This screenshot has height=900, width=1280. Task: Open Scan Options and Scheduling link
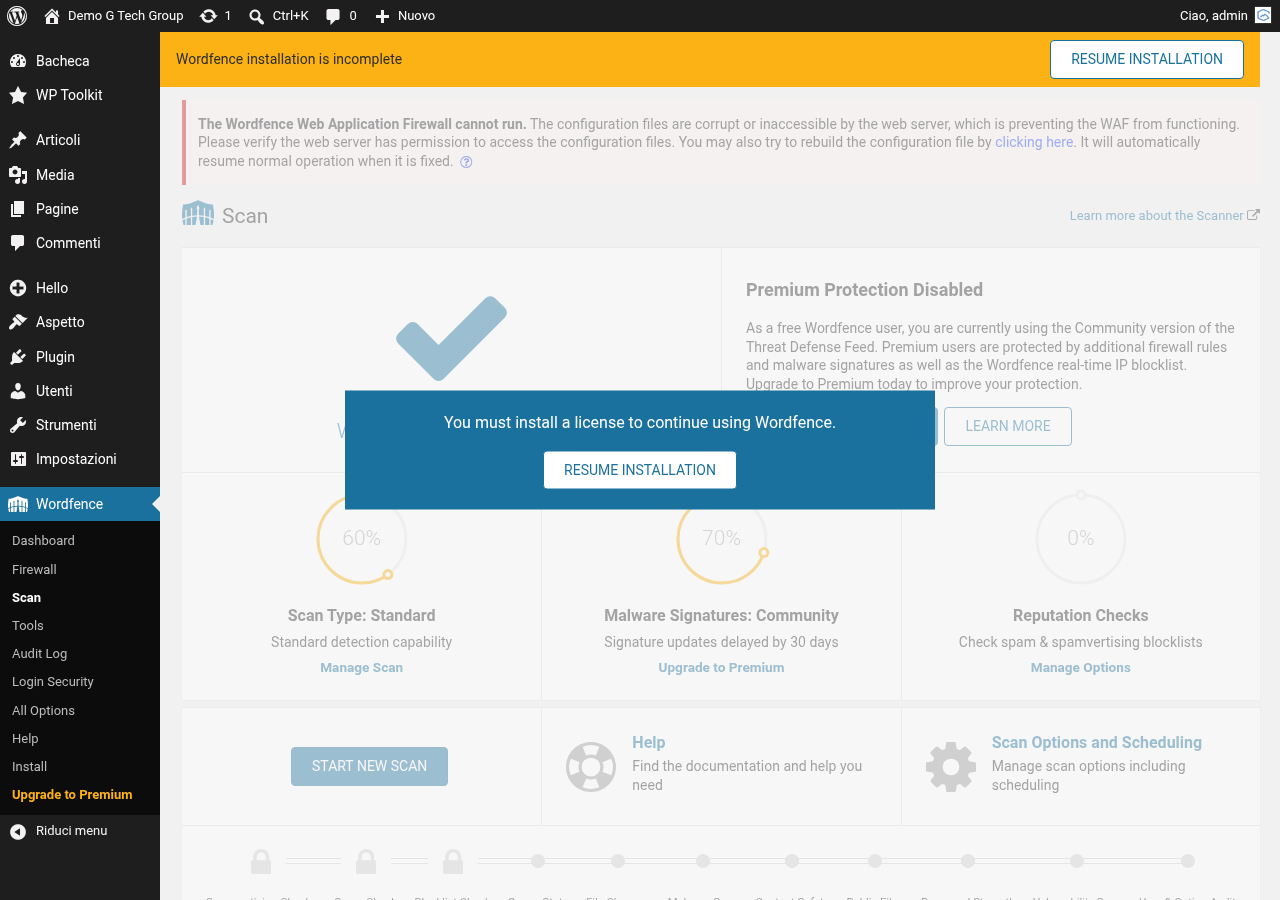pos(1097,742)
